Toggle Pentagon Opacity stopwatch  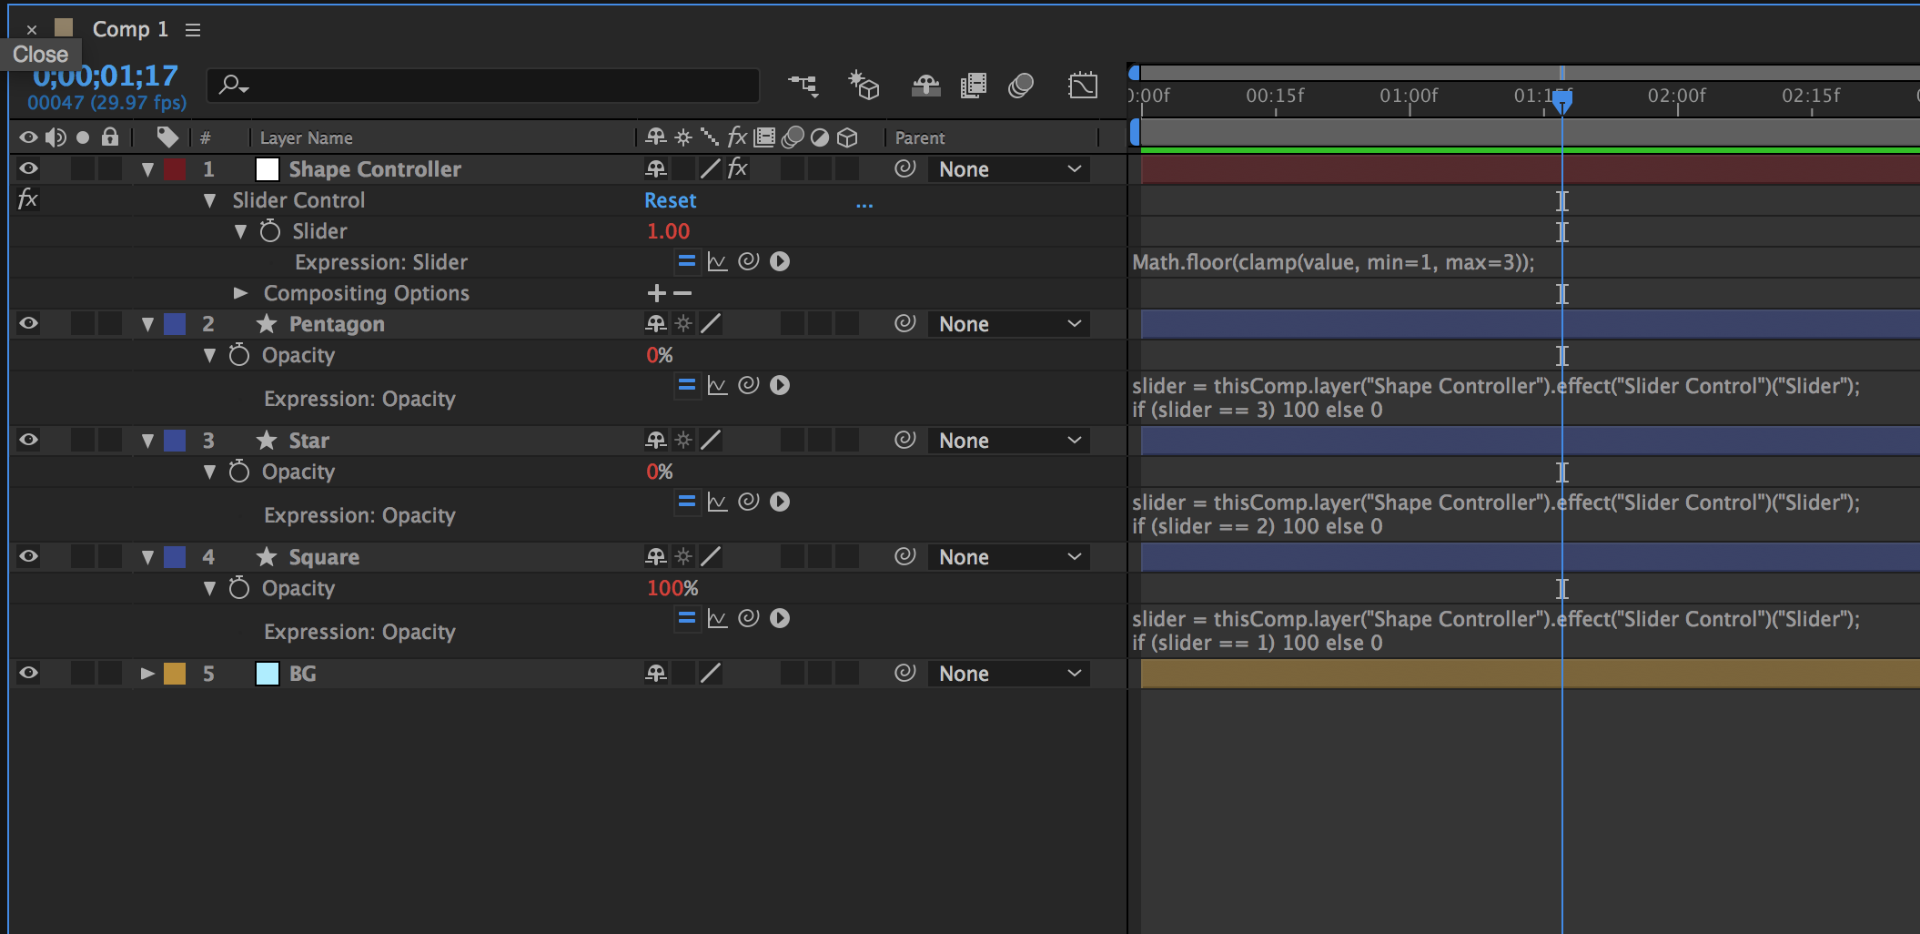coord(239,355)
